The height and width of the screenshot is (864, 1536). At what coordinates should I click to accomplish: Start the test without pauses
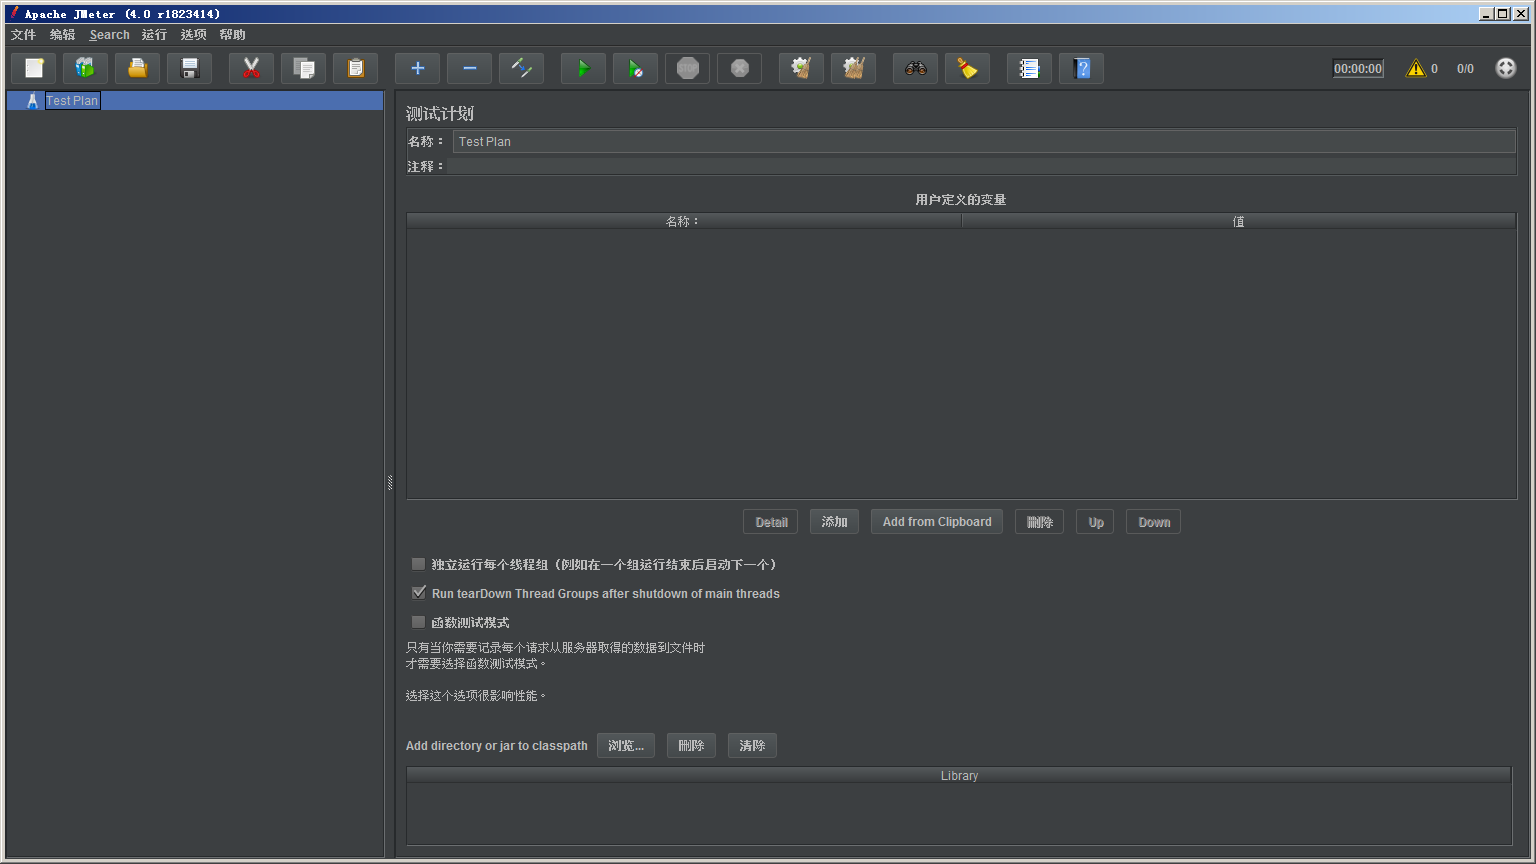635,67
